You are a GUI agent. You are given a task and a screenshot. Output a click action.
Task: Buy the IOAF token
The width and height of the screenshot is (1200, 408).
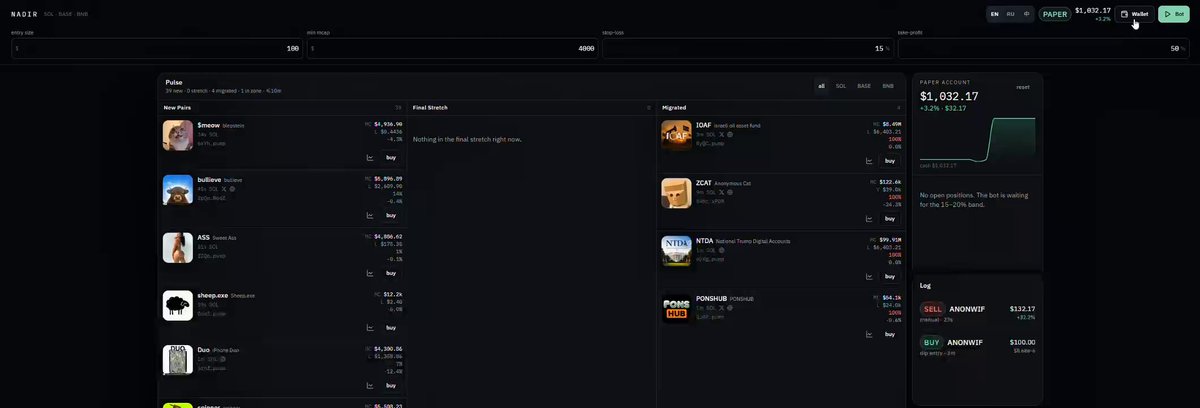click(890, 161)
